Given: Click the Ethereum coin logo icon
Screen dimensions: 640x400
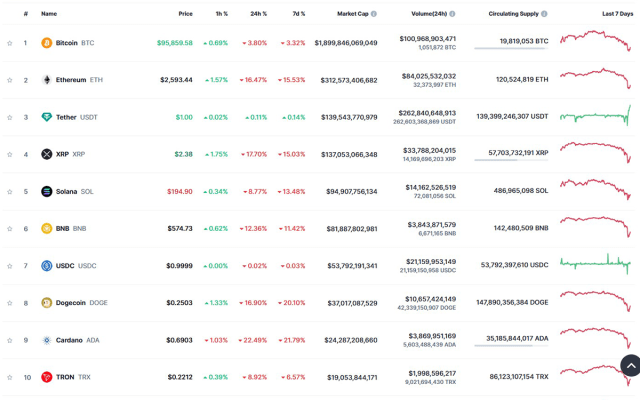Looking at the screenshot, I should pos(46,80).
